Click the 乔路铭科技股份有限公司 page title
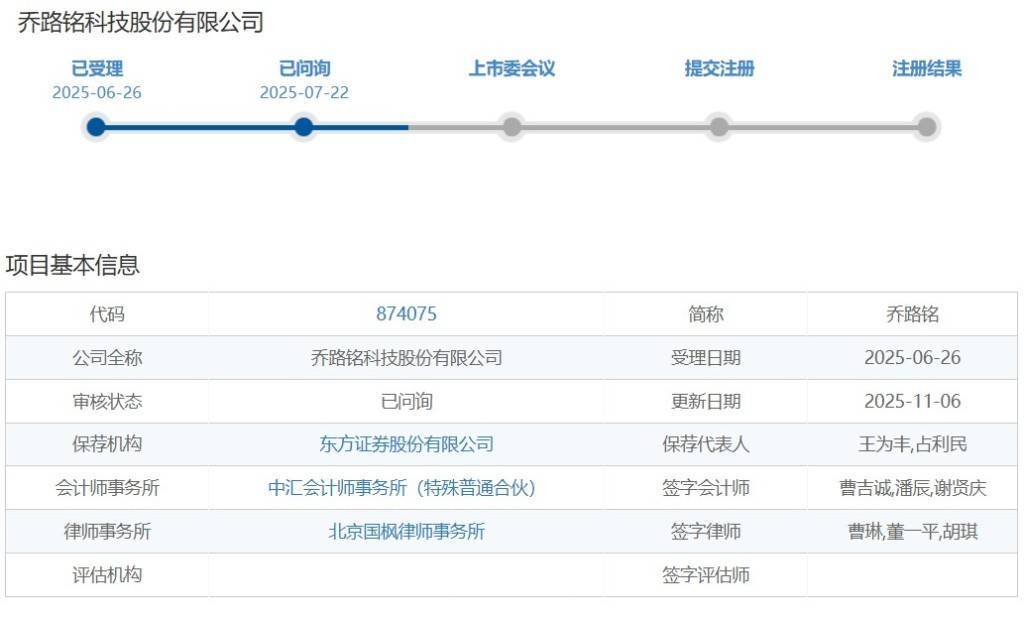The width and height of the screenshot is (1024, 617). click(141, 23)
